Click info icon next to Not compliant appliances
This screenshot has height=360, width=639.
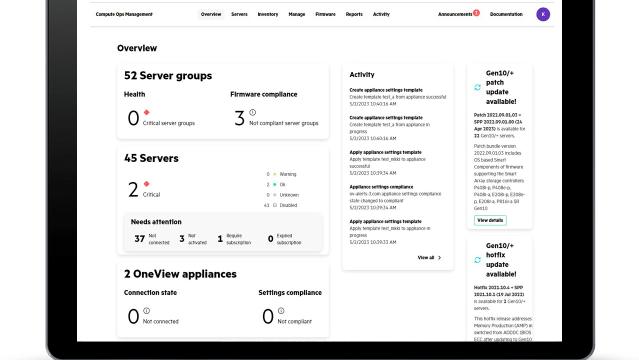click(281, 311)
